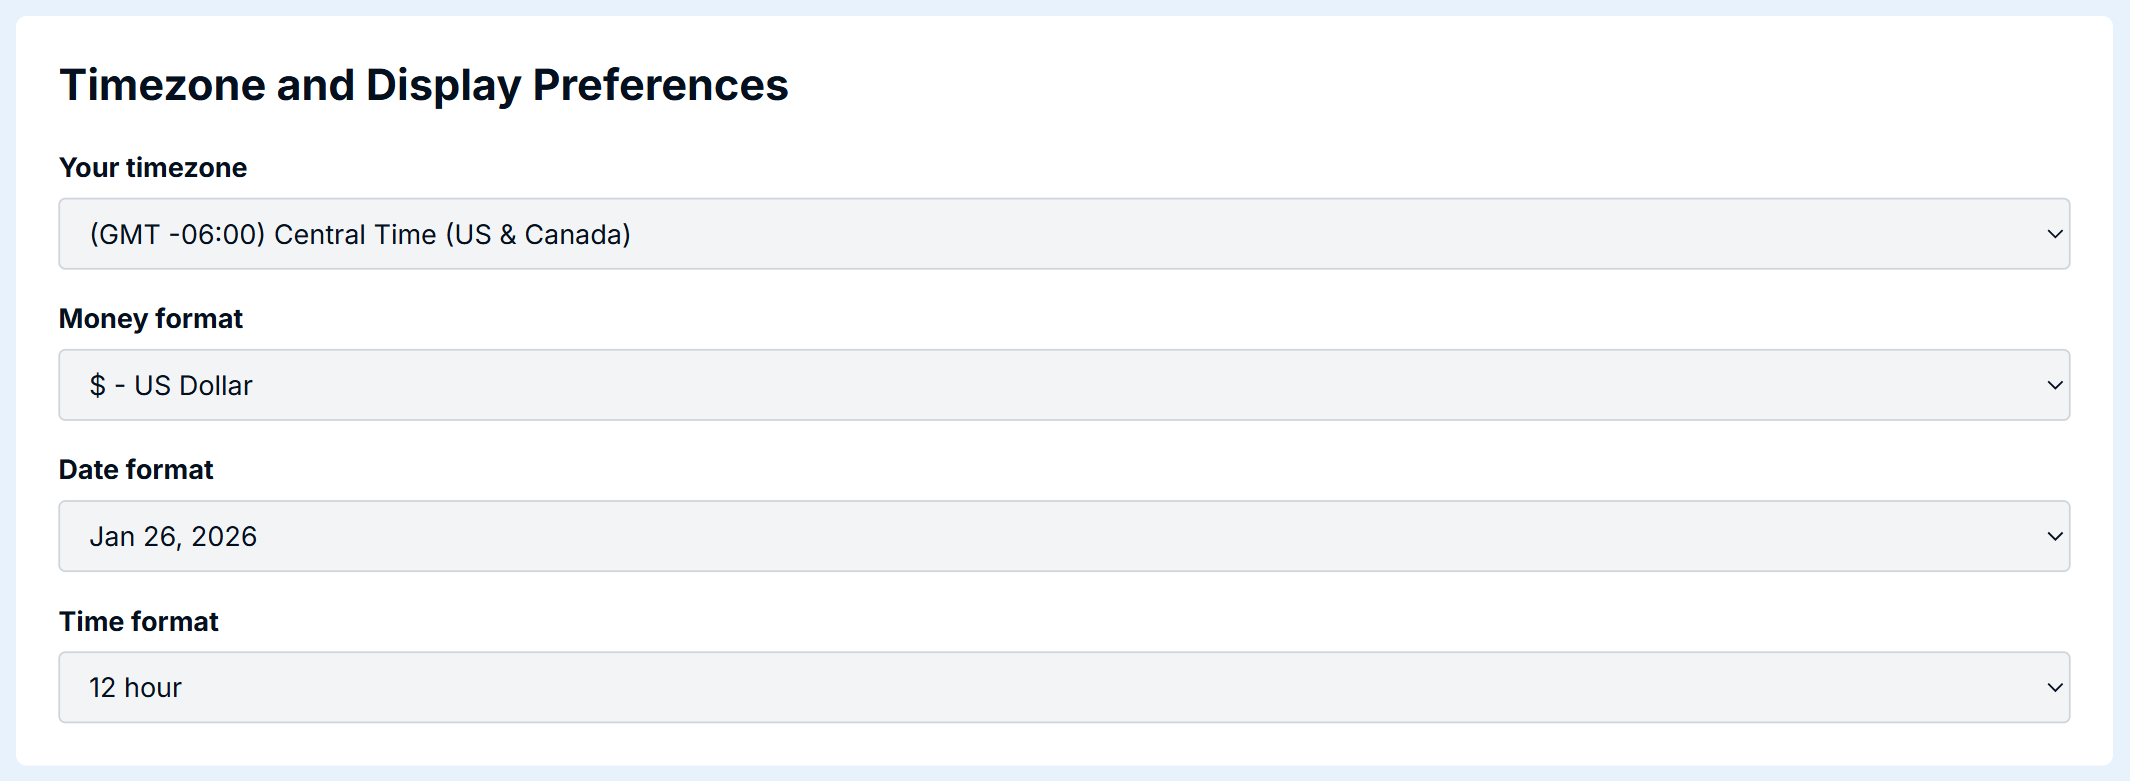Click the word "Timezone" in the heading
Image resolution: width=2130 pixels, height=781 pixels.
(x=162, y=85)
